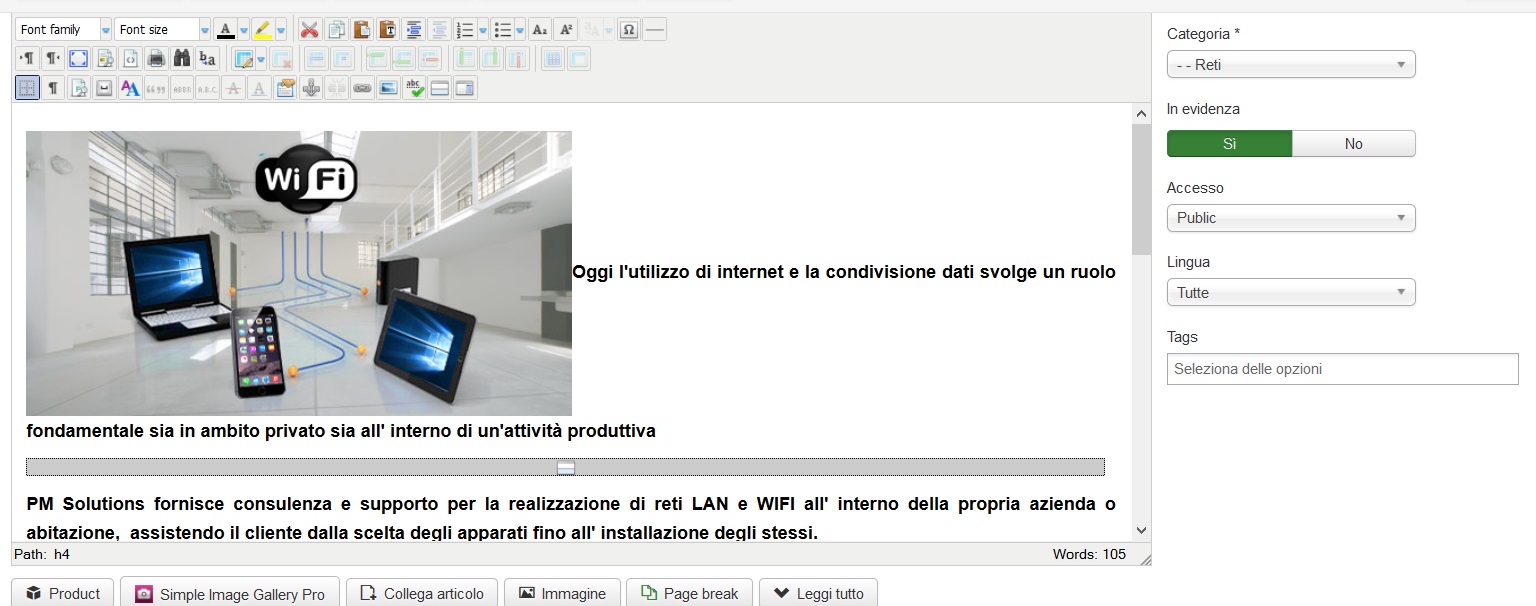The width and height of the screenshot is (1536, 606).
Task: Toggle visual aids grid button
Action: click(x=27, y=88)
